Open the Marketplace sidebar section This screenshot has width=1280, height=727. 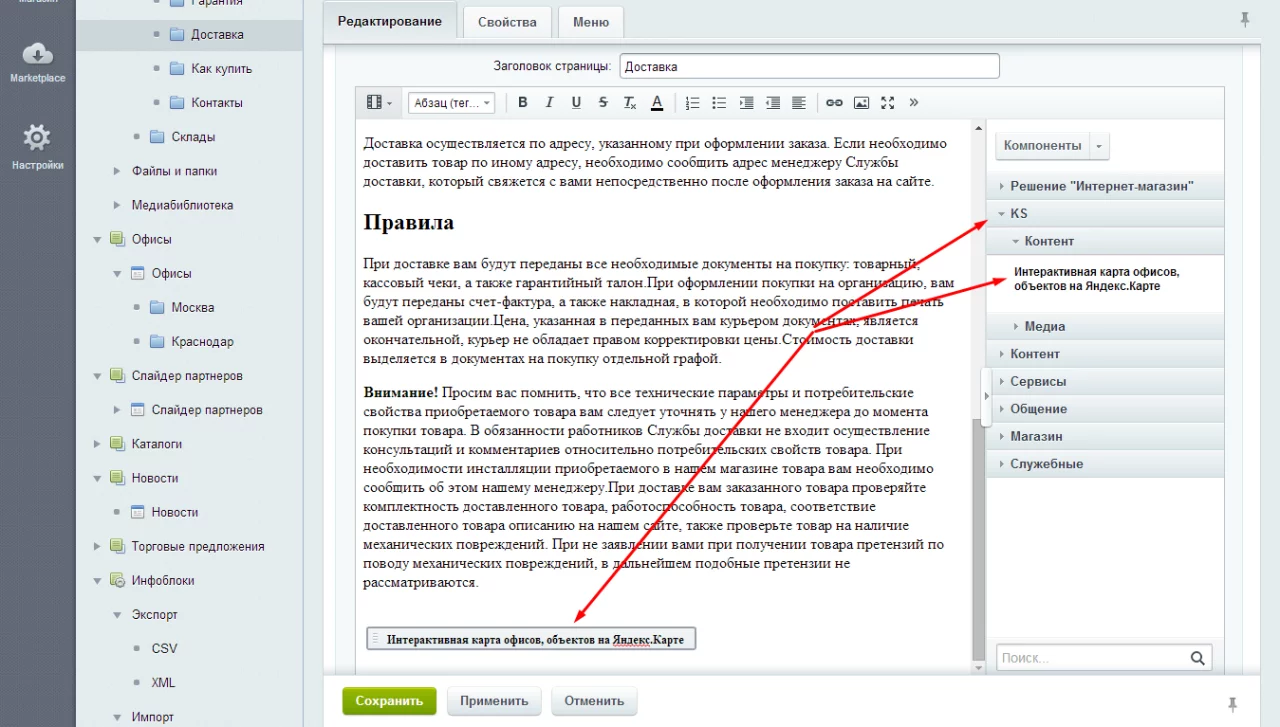click(x=37, y=62)
